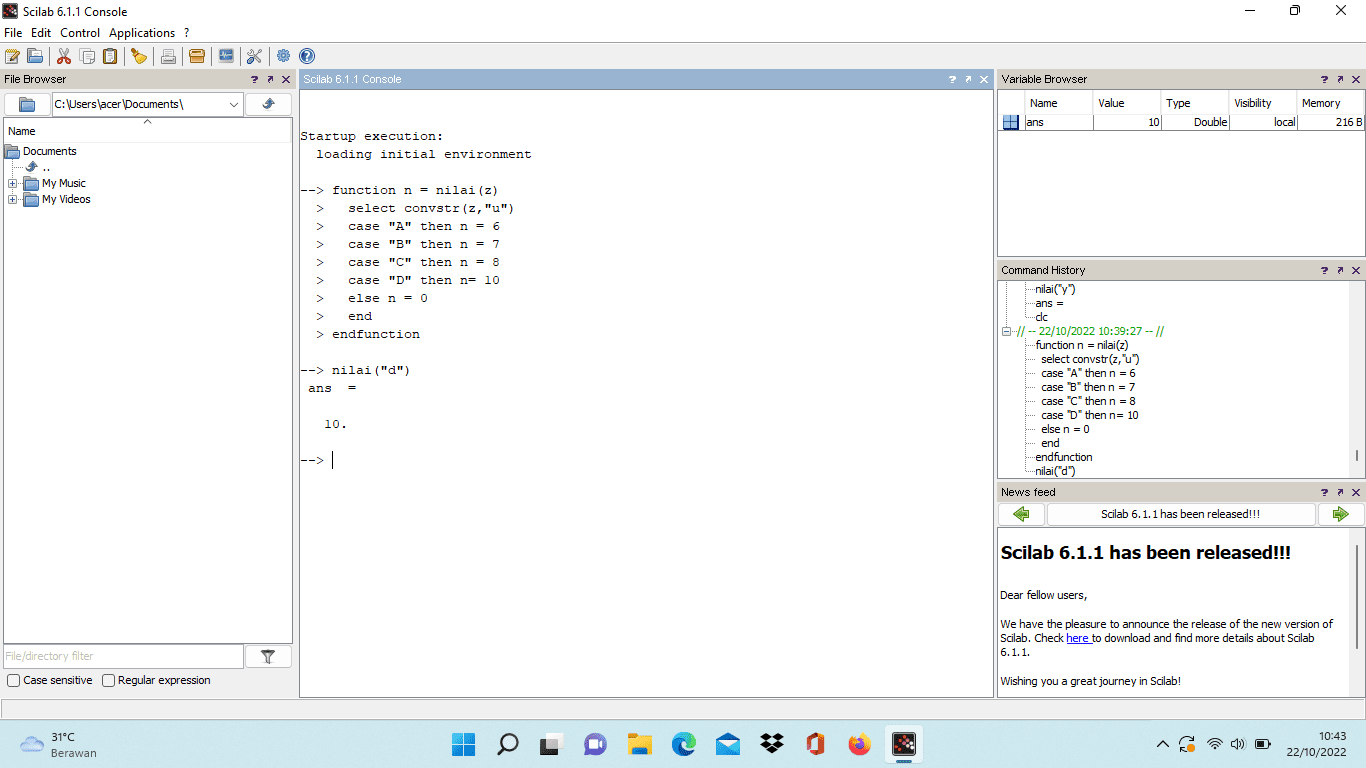Enable the Case sensitive checkbox
Screen dimensions: 1366x768
click(14, 681)
